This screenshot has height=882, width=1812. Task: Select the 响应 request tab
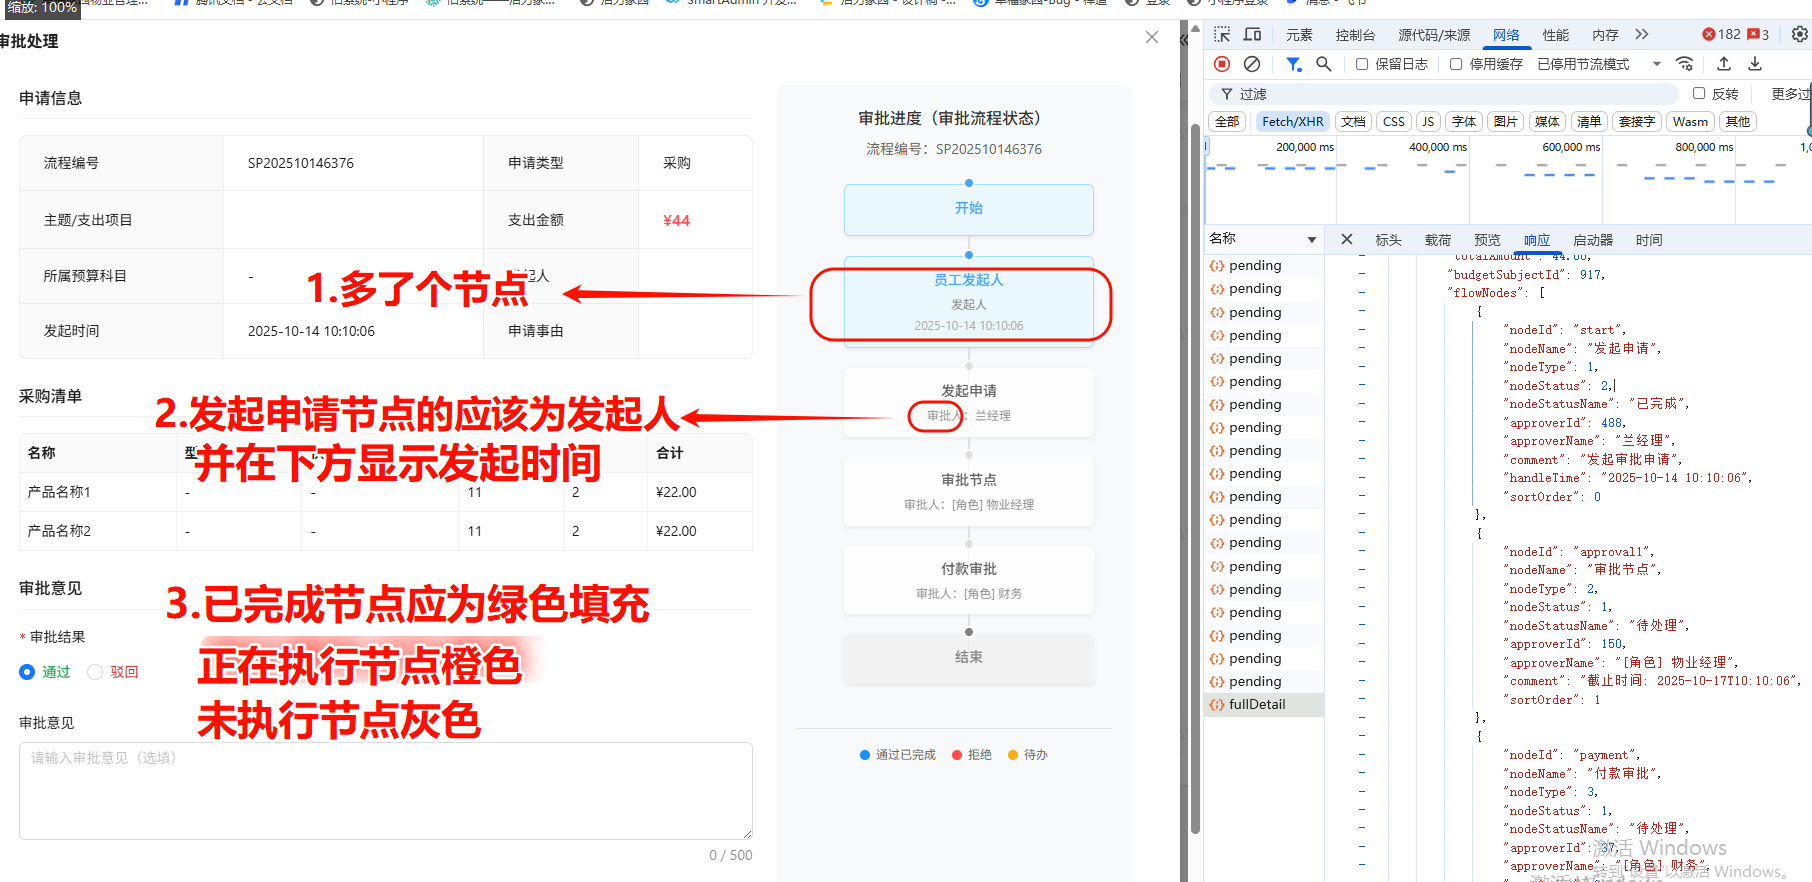pyautogui.click(x=1537, y=240)
